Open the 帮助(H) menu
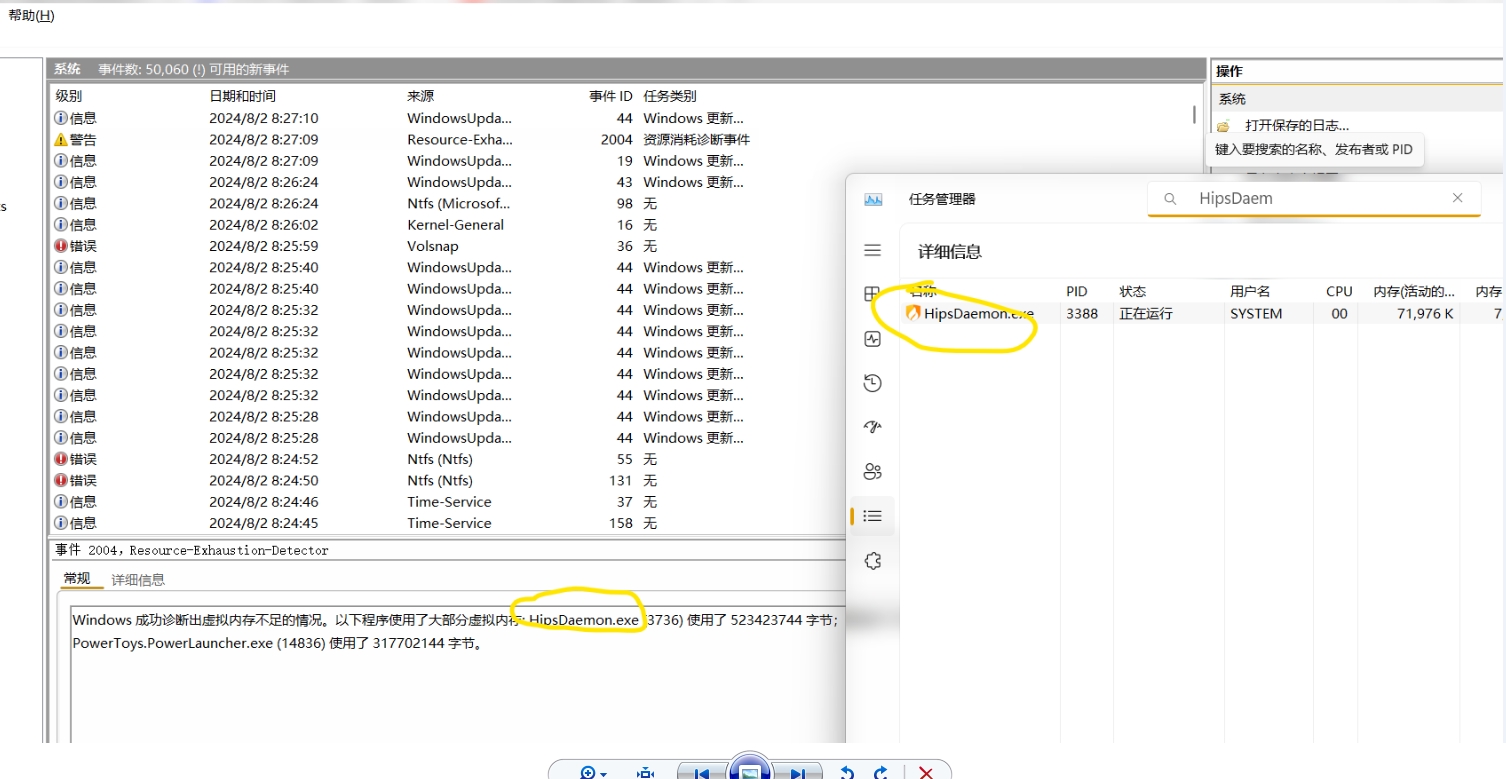 click(31, 16)
